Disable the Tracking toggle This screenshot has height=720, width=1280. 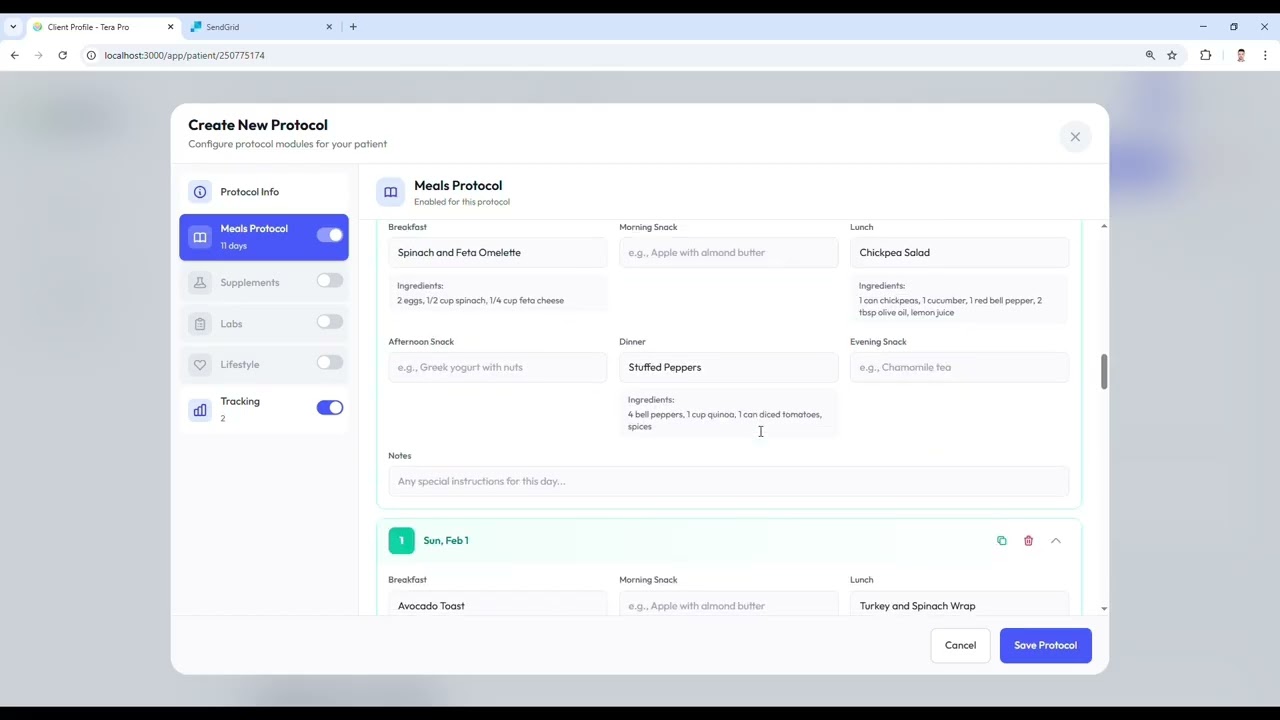[329, 407]
